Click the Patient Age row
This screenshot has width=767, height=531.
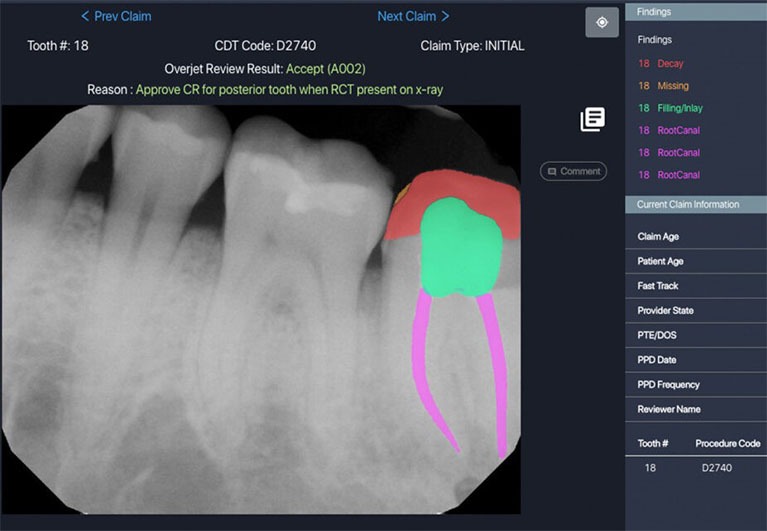(696, 261)
